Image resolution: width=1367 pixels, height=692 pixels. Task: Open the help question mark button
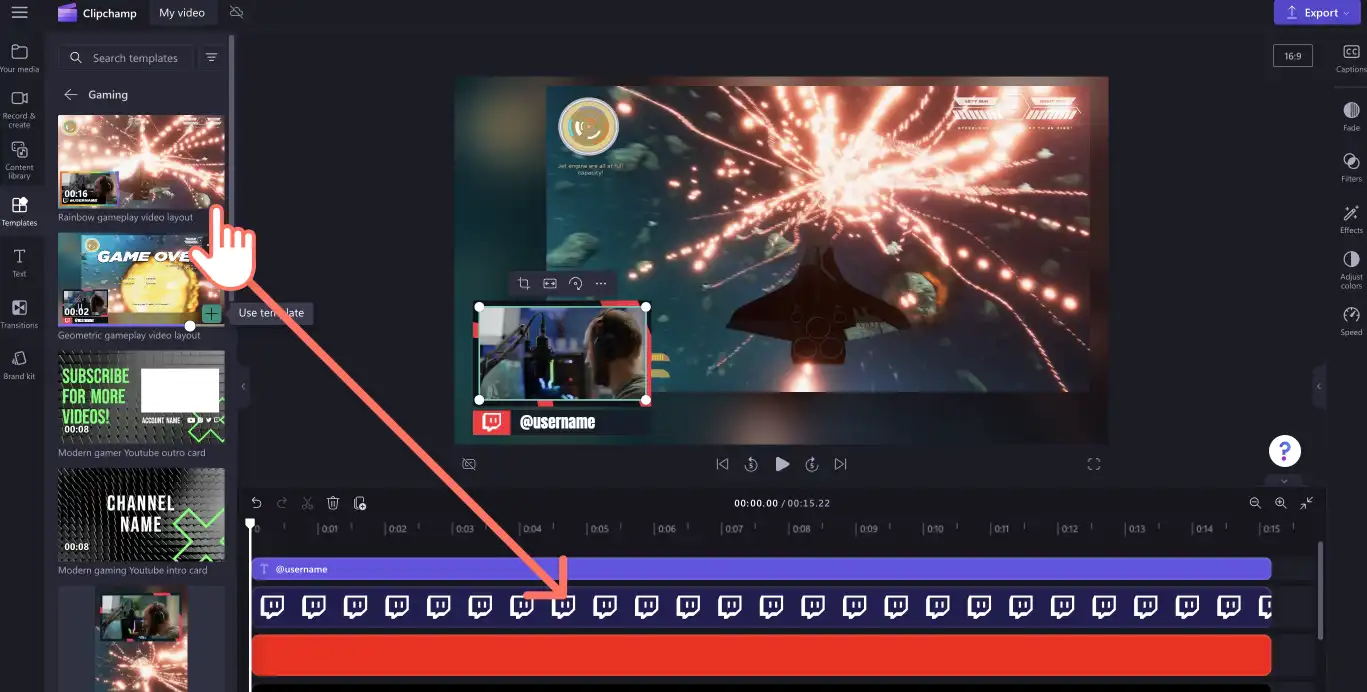[1285, 450]
